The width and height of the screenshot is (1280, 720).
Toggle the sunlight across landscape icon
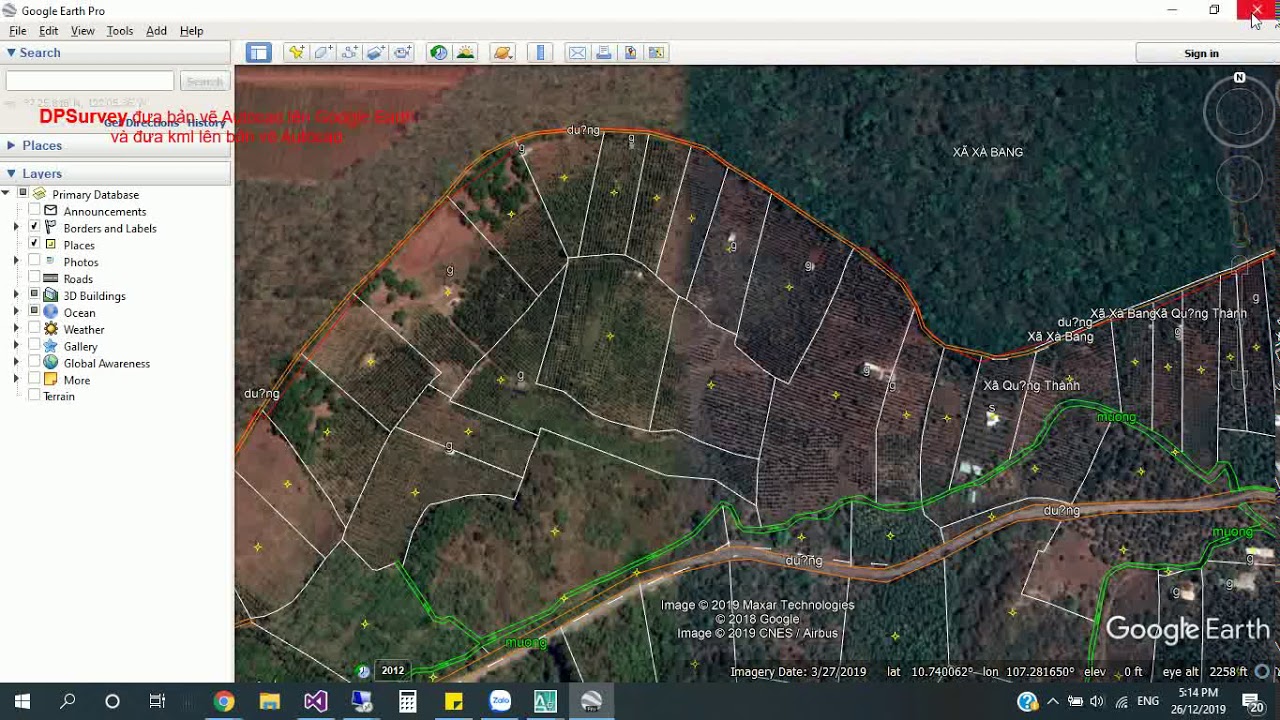pos(465,53)
